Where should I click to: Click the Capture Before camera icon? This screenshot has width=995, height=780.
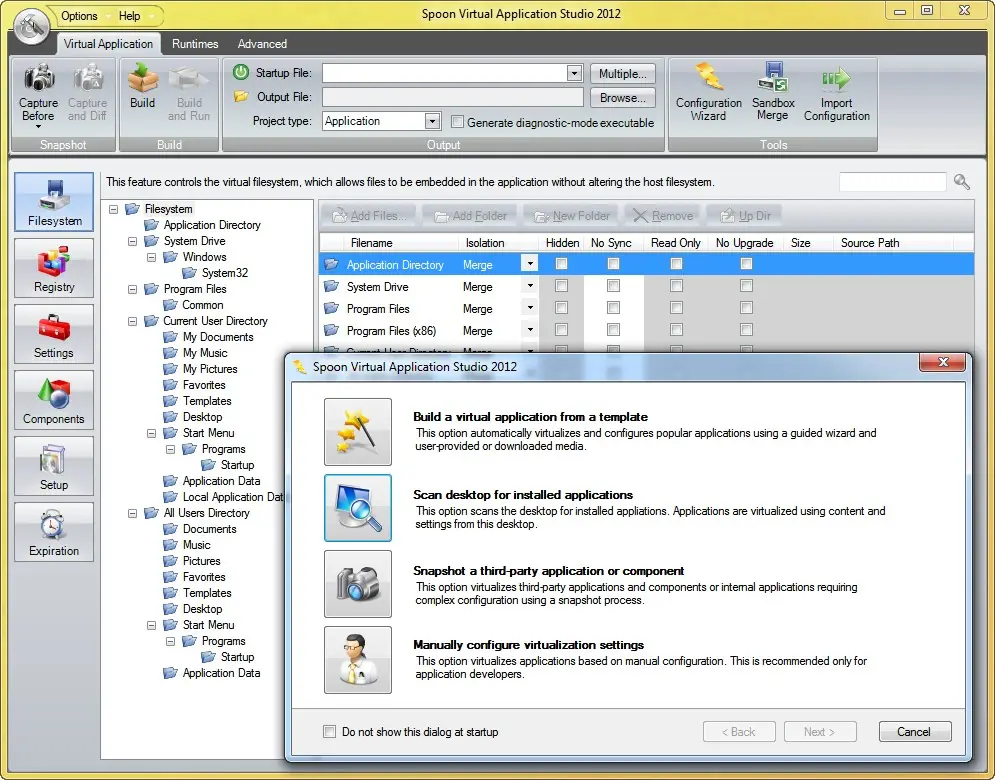[39, 79]
